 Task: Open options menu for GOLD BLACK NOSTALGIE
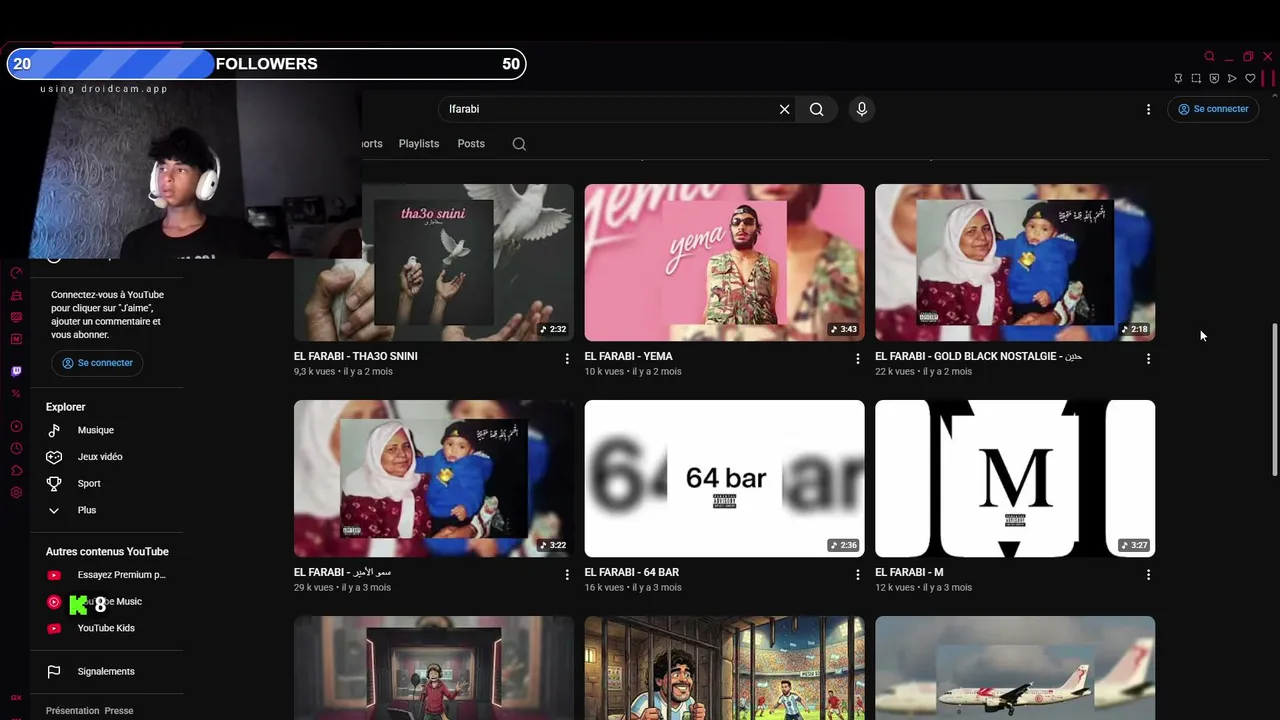(1148, 358)
